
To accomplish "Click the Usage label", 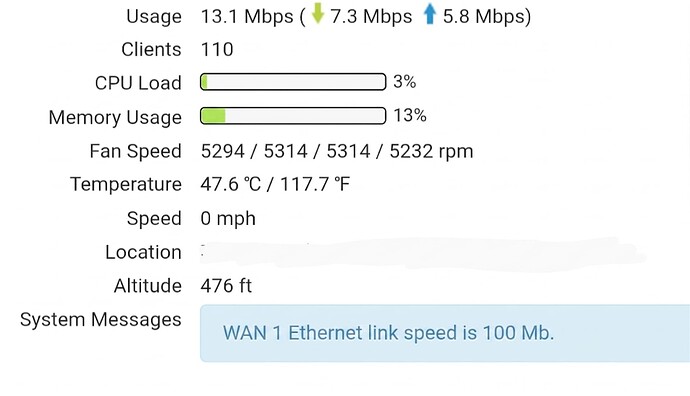I will [154, 17].
